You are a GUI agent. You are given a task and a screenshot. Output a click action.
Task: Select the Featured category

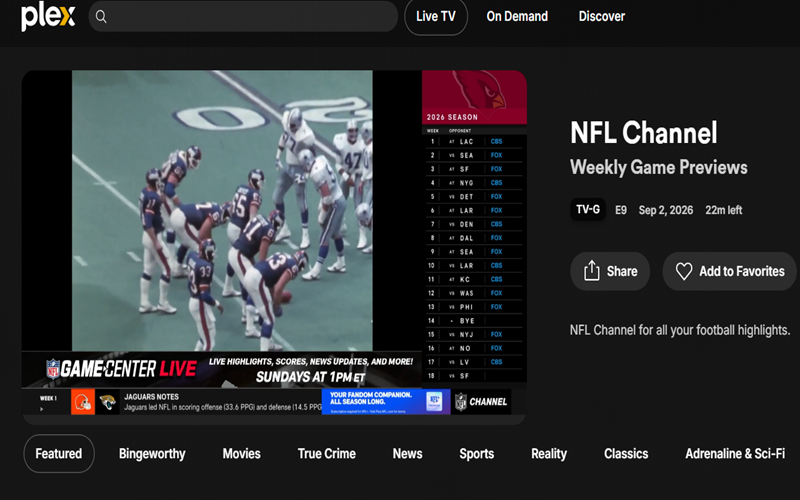[59, 454]
